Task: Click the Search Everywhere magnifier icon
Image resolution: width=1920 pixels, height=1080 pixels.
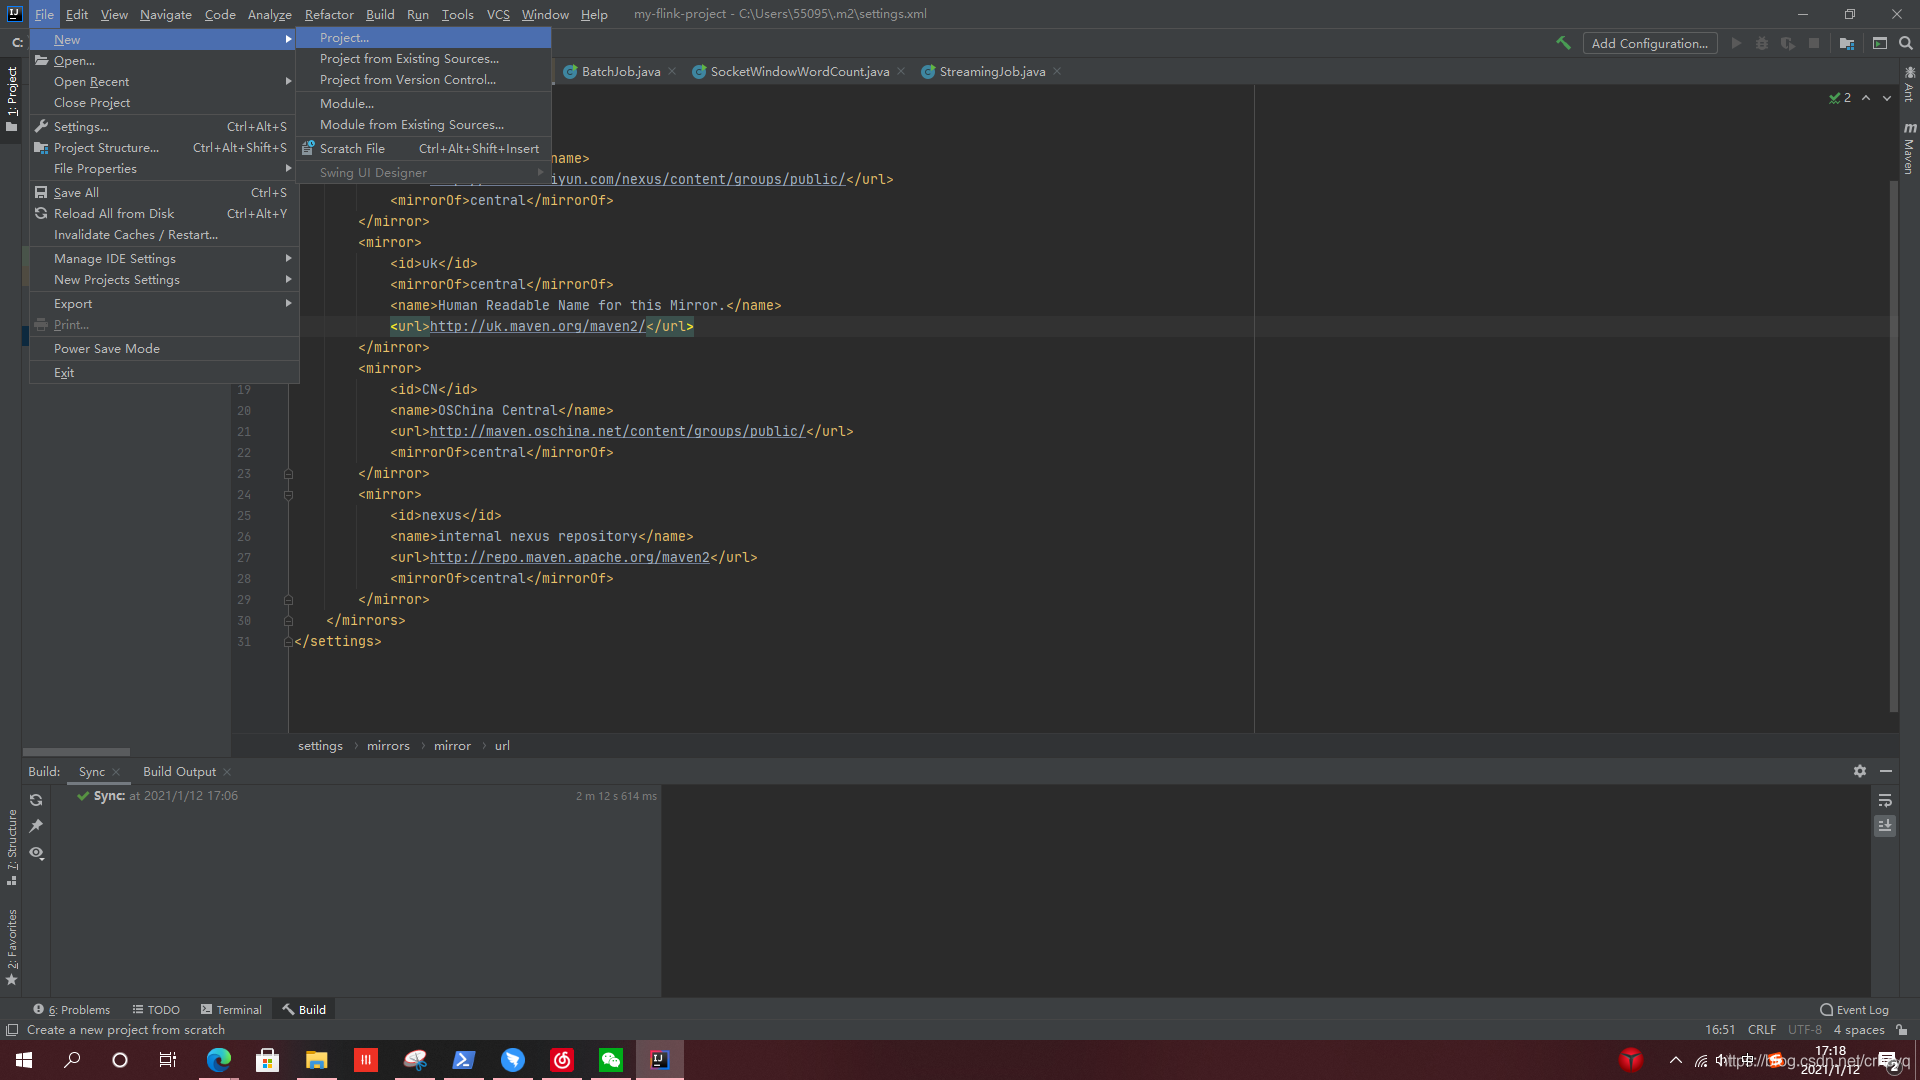Action: point(1906,43)
